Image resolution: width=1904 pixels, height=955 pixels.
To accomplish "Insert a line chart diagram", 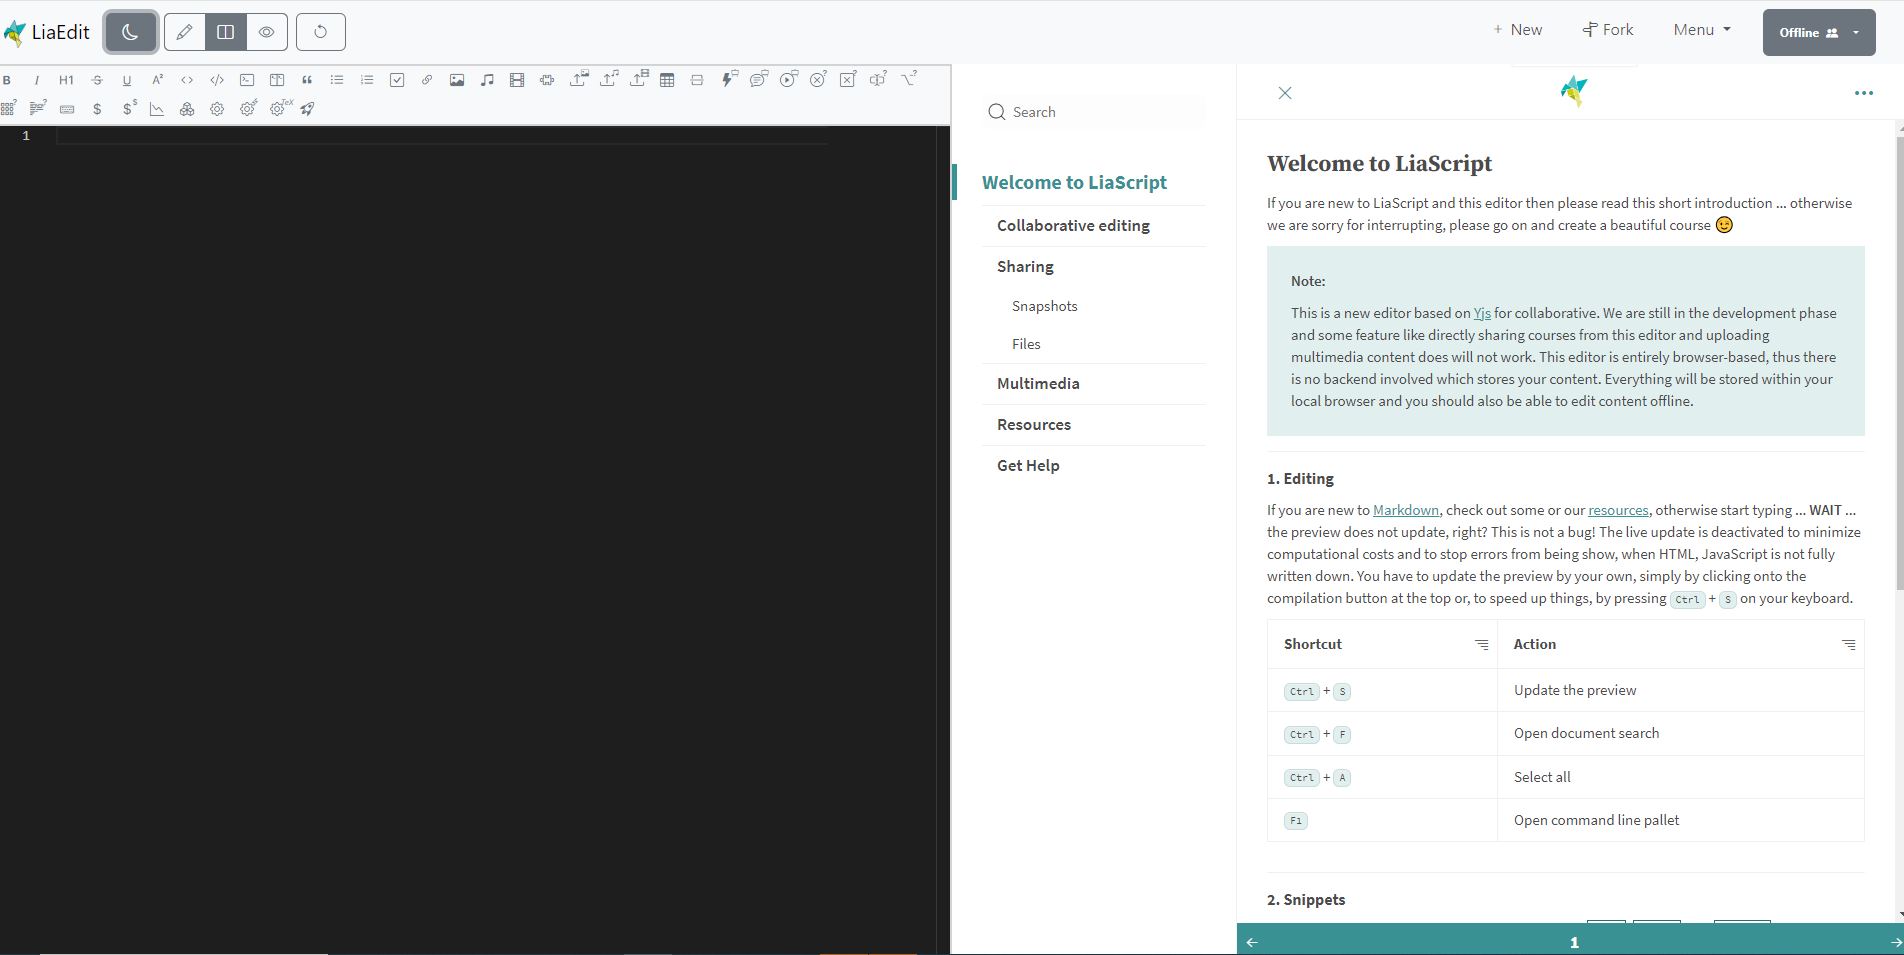I will point(157,109).
